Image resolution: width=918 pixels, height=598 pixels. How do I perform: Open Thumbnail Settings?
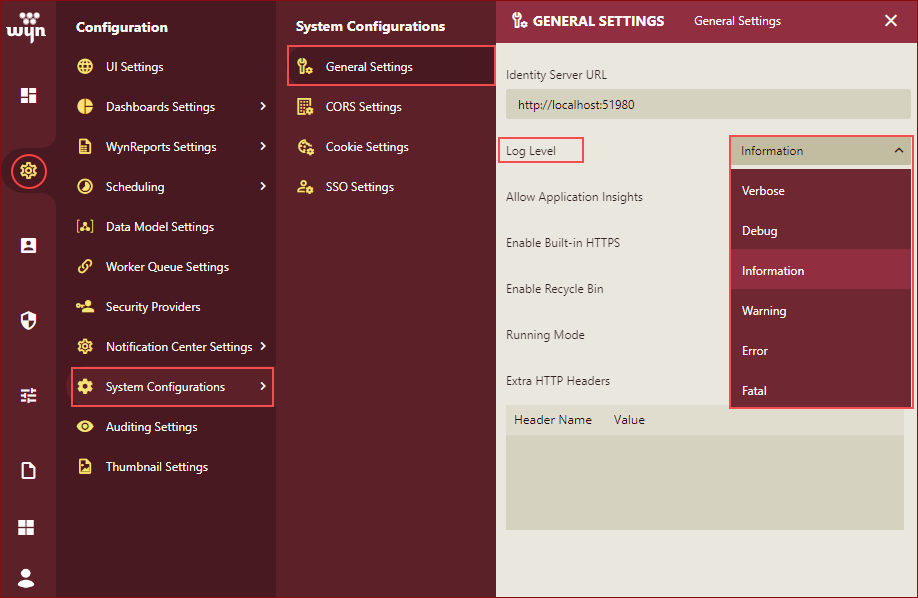tap(156, 466)
